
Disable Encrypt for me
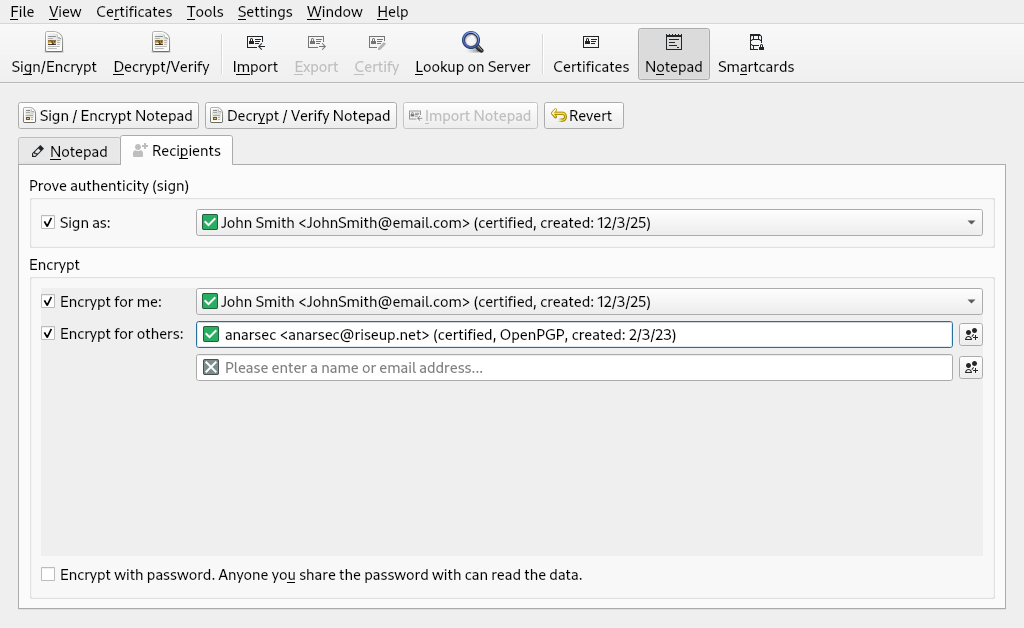[48, 301]
